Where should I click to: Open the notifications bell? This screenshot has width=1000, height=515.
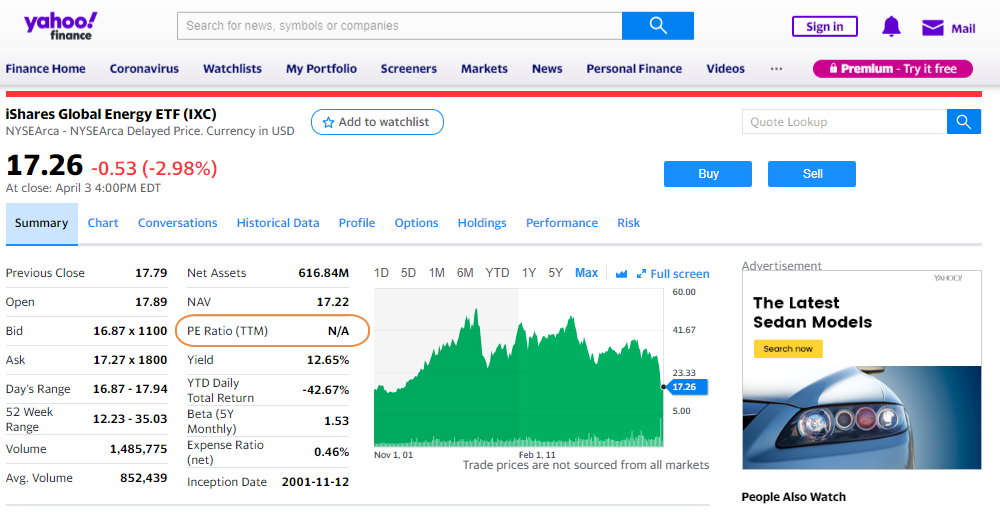point(891,27)
